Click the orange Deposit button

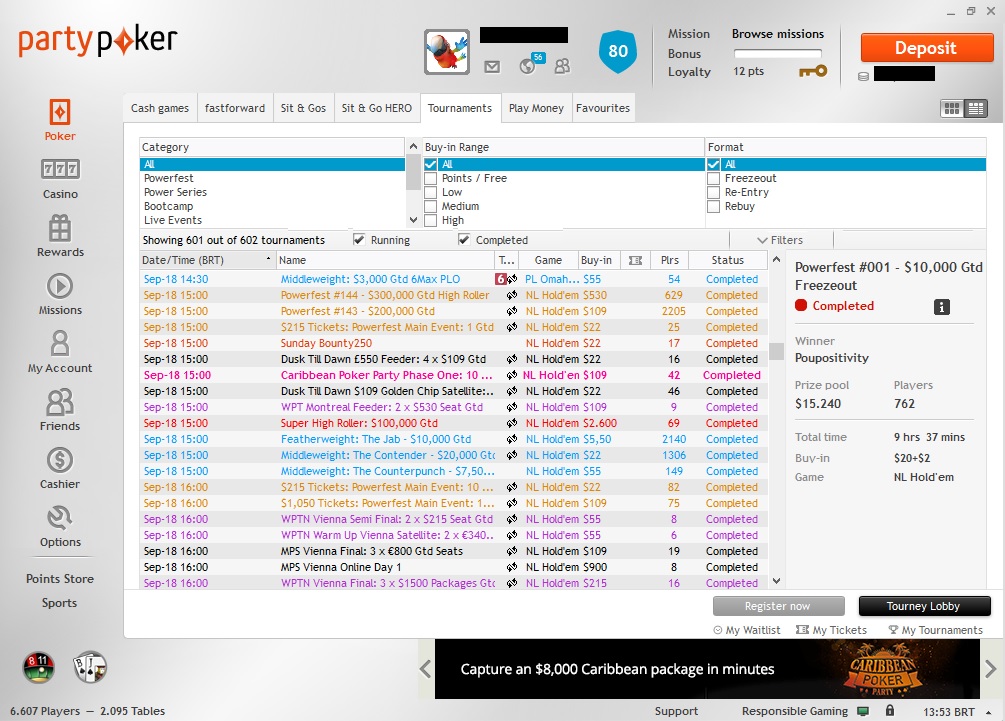tap(927, 48)
